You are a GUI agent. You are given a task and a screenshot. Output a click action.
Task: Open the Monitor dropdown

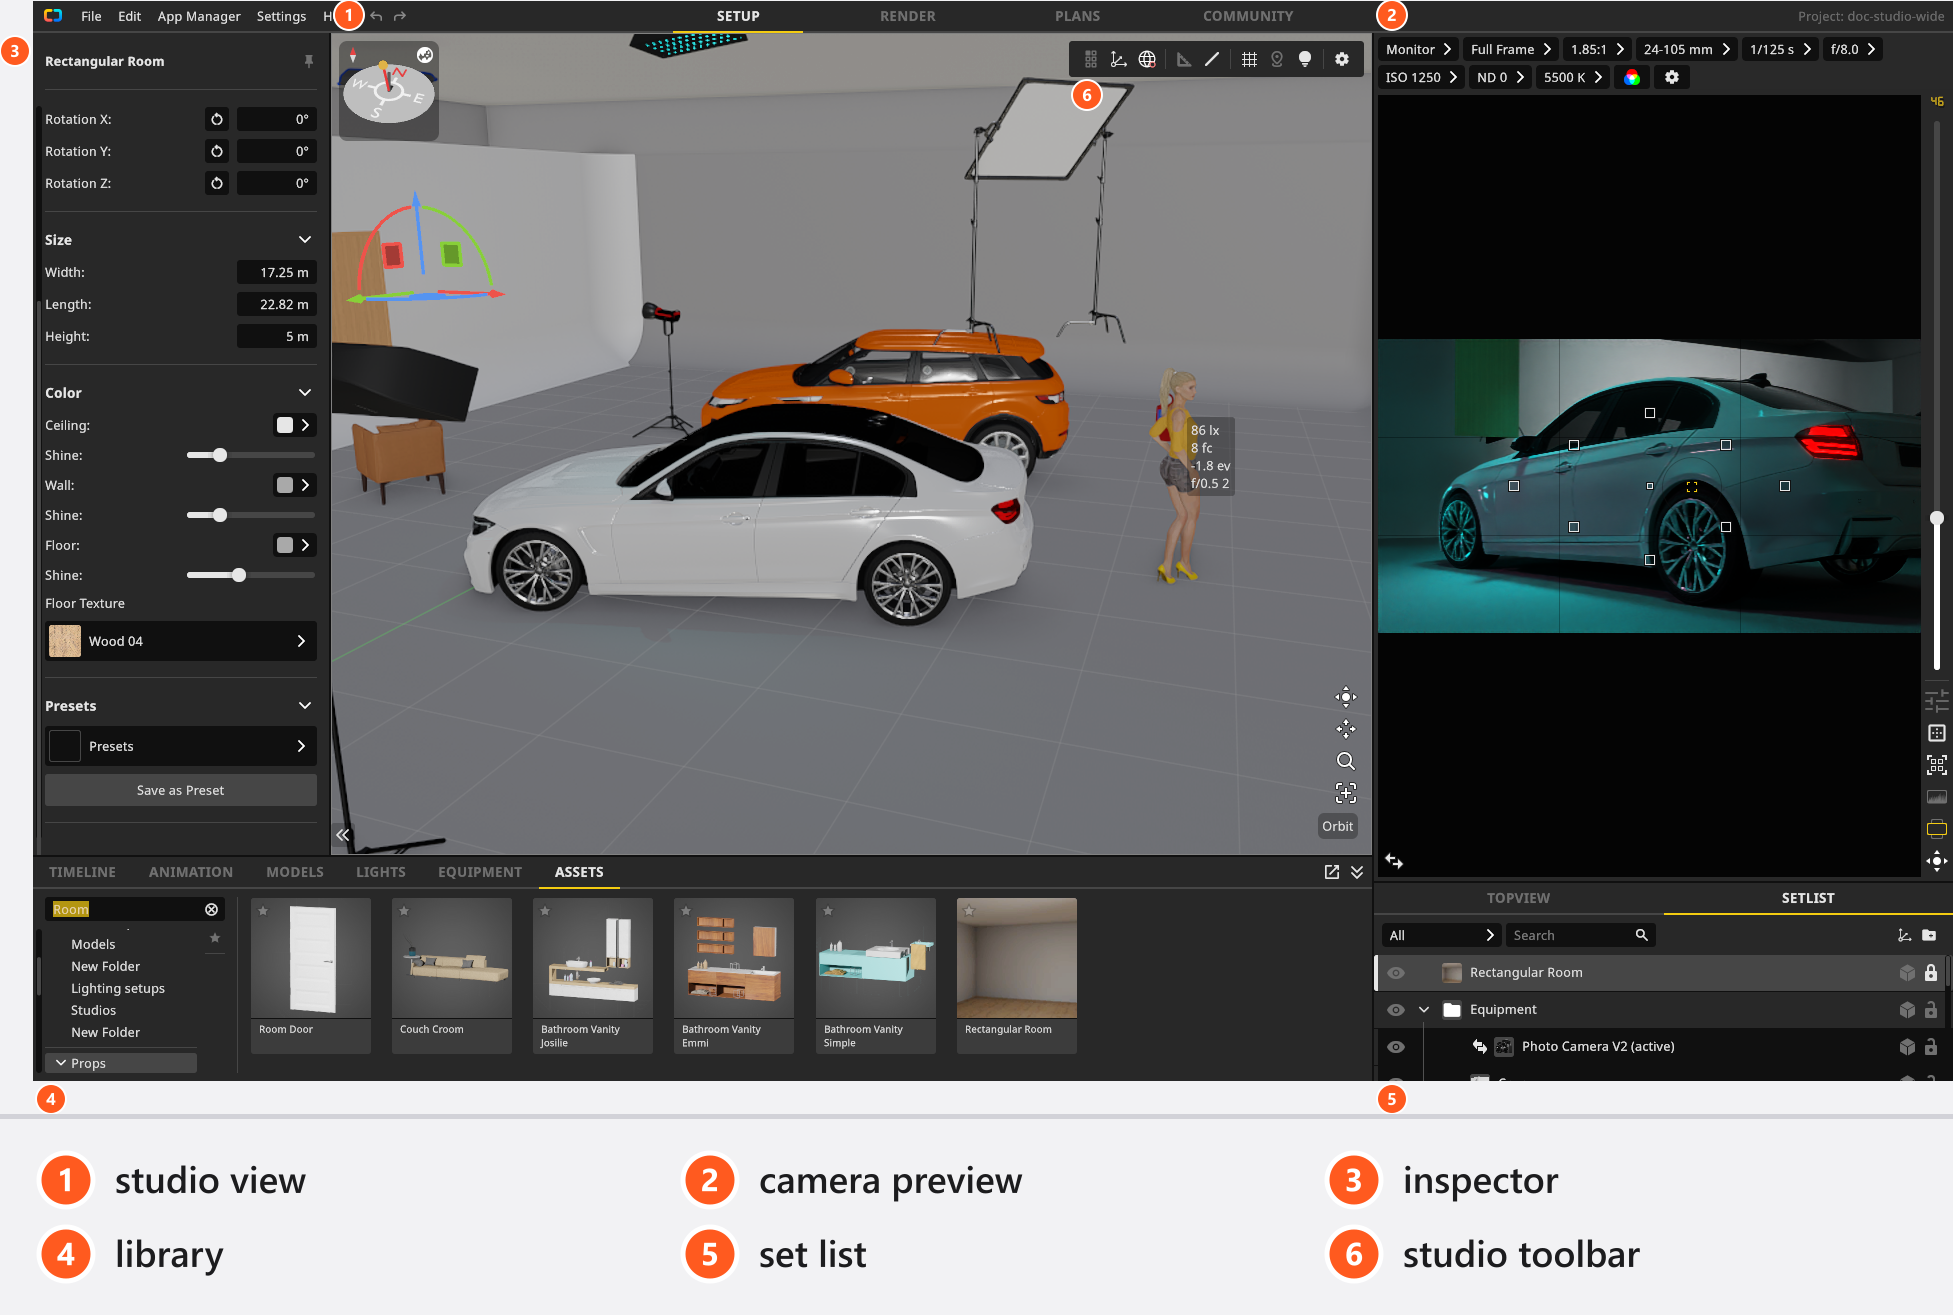[1417, 50]
